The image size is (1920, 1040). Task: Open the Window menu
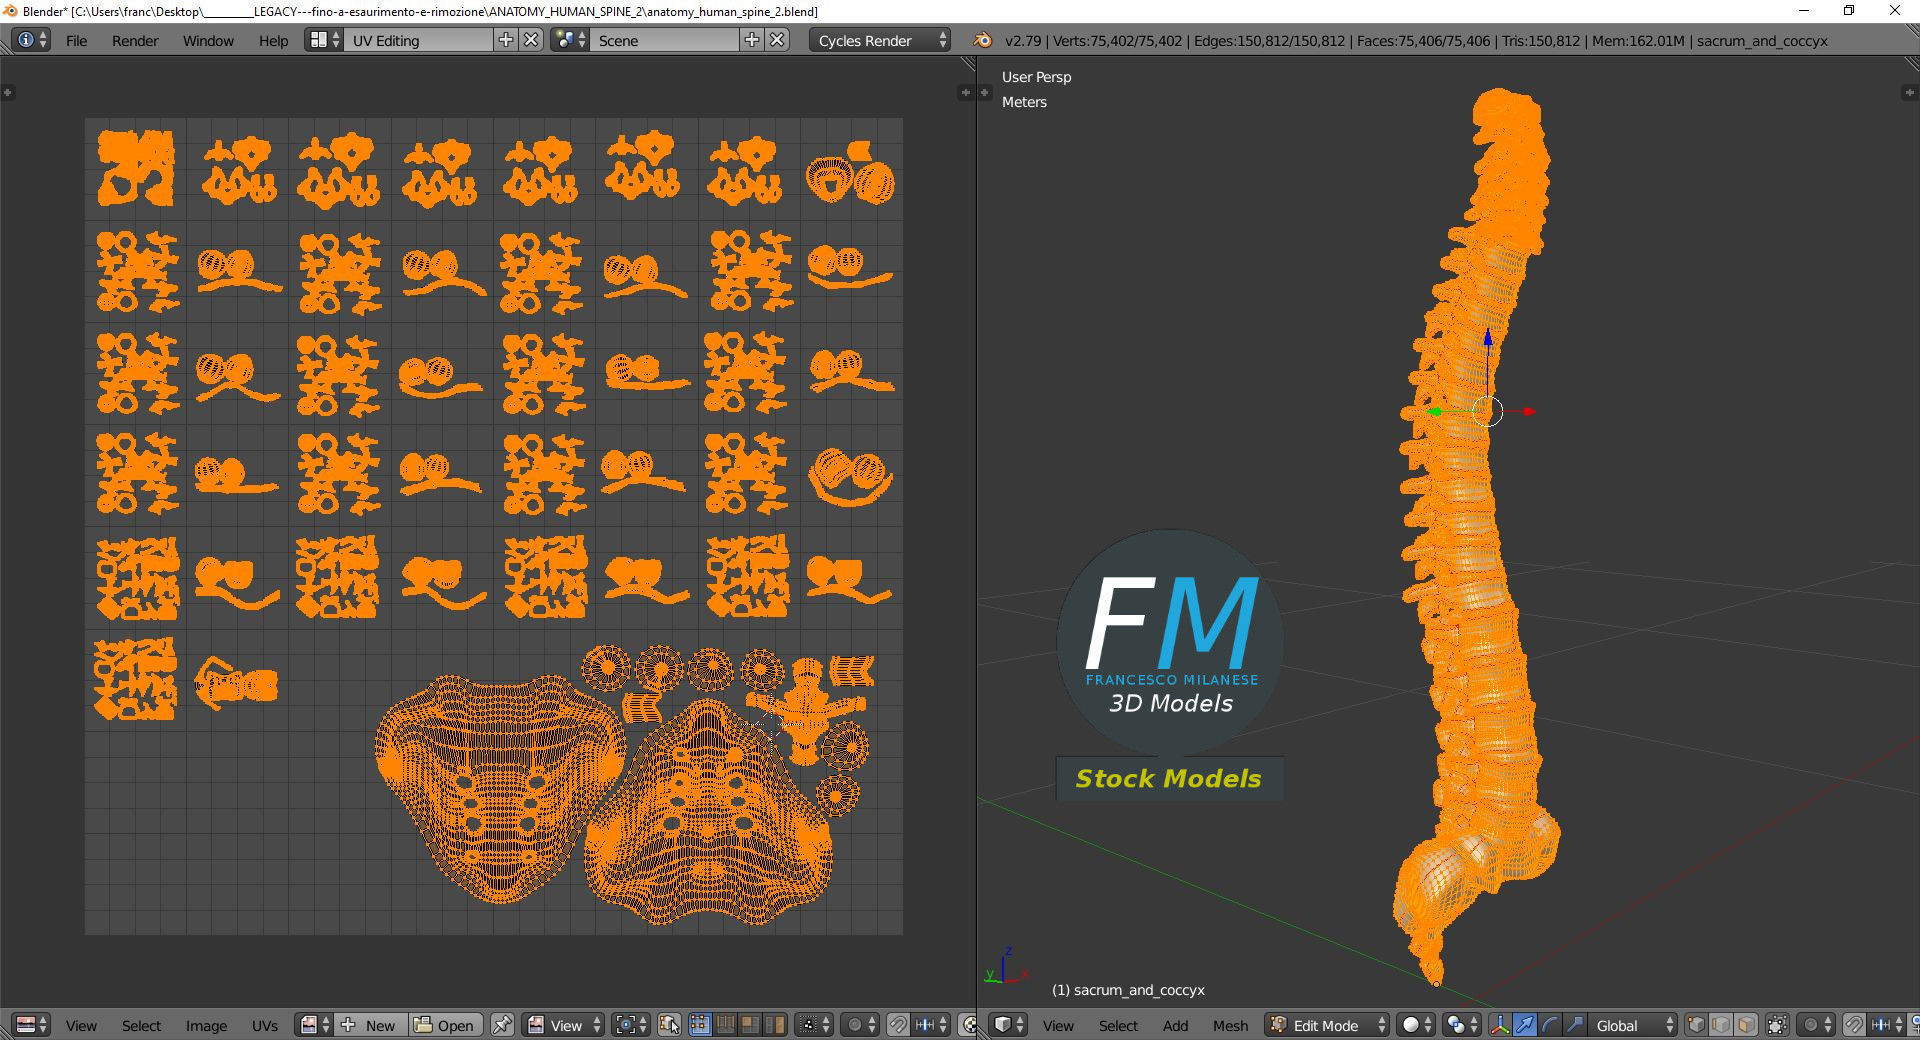click(x=208, y=41)
